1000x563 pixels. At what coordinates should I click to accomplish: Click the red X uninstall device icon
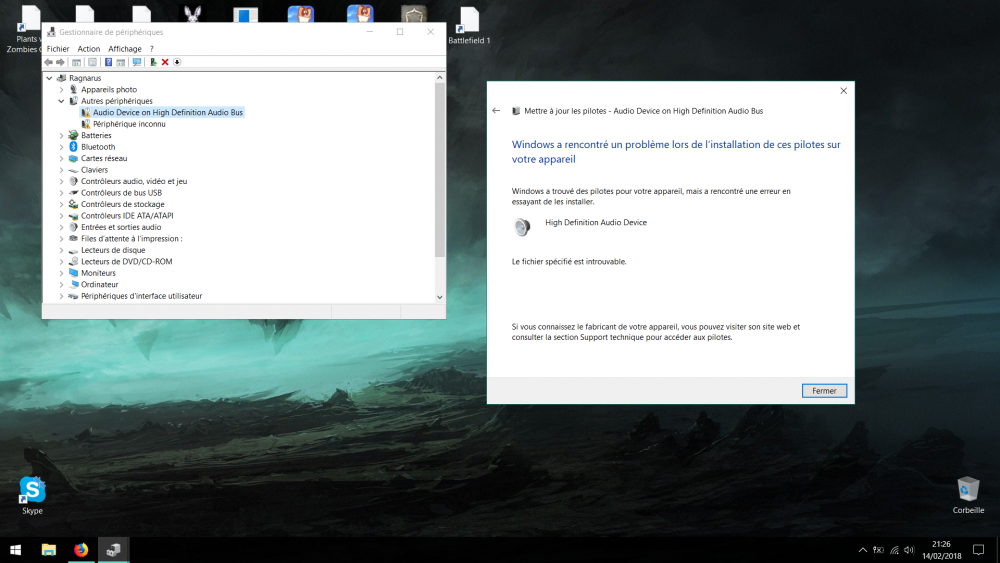[165, 62]
